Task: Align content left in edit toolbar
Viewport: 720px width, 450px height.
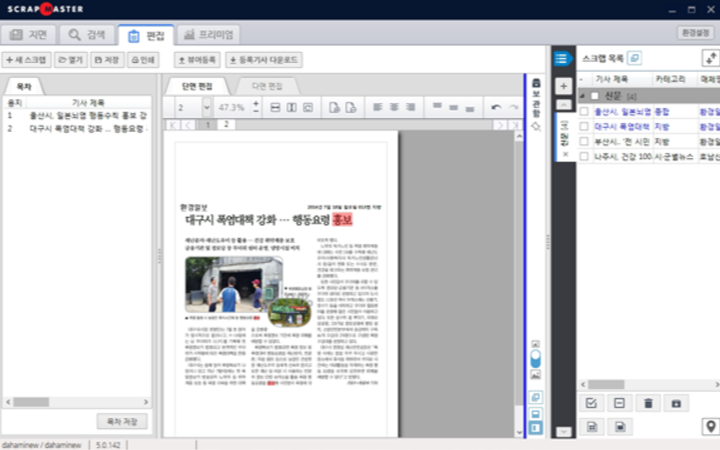Action: click(x=377, y=107)
